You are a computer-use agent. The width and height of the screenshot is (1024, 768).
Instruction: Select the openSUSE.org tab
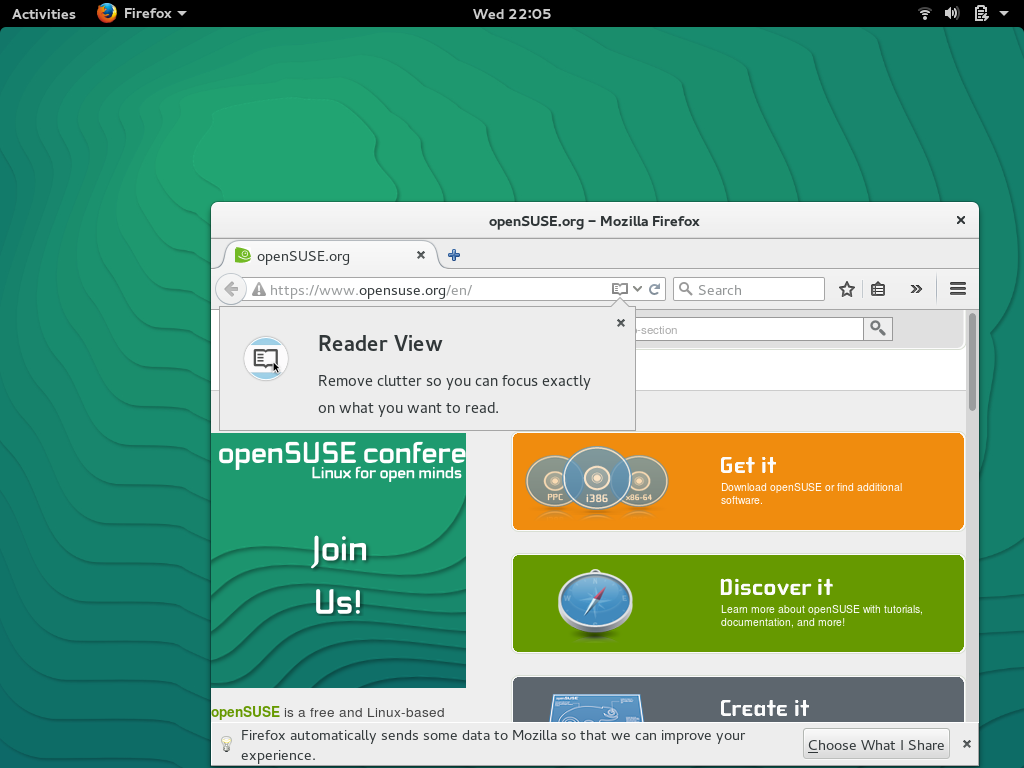330,255
